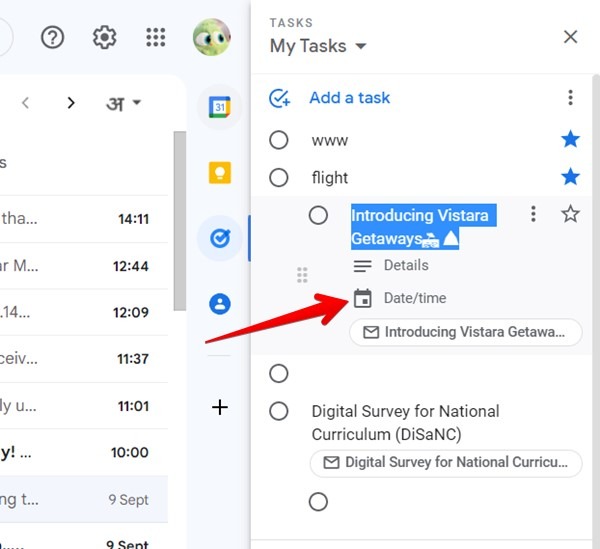The image size is (600, 549).
Task: Go to newer emails arrow
Action: (26, 103)
